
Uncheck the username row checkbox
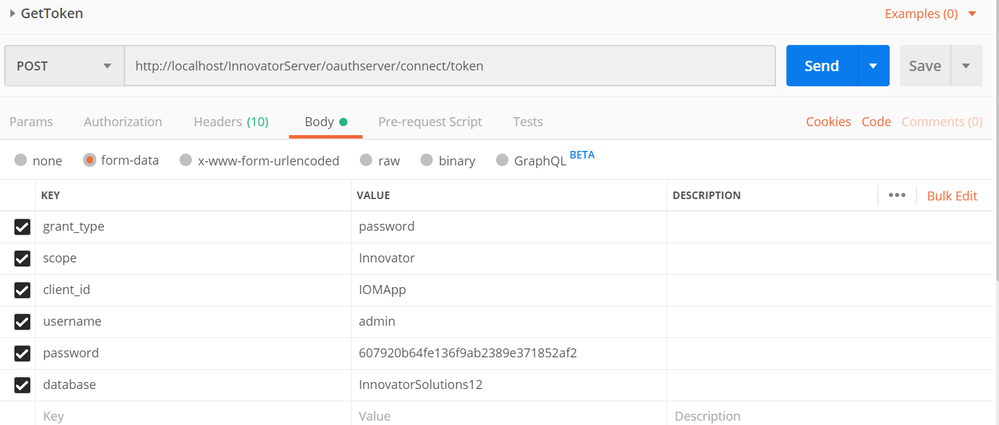tap(22, 322)
